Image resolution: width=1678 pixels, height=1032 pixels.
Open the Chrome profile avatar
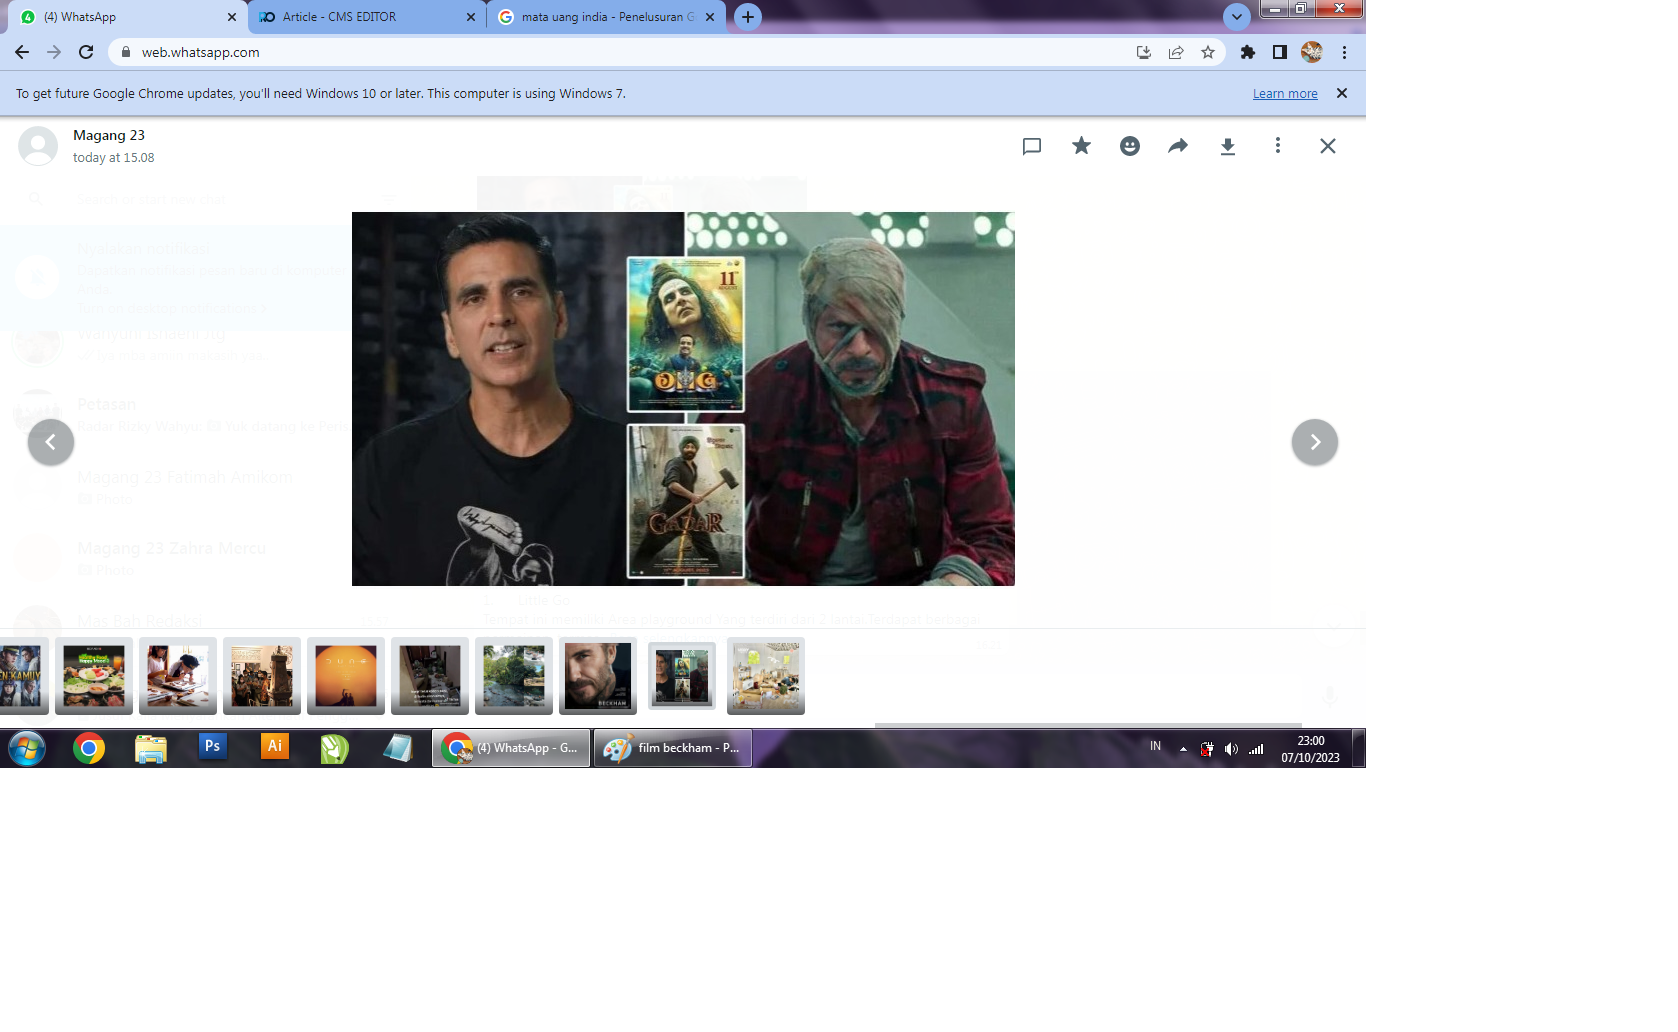pos(1312,52)
